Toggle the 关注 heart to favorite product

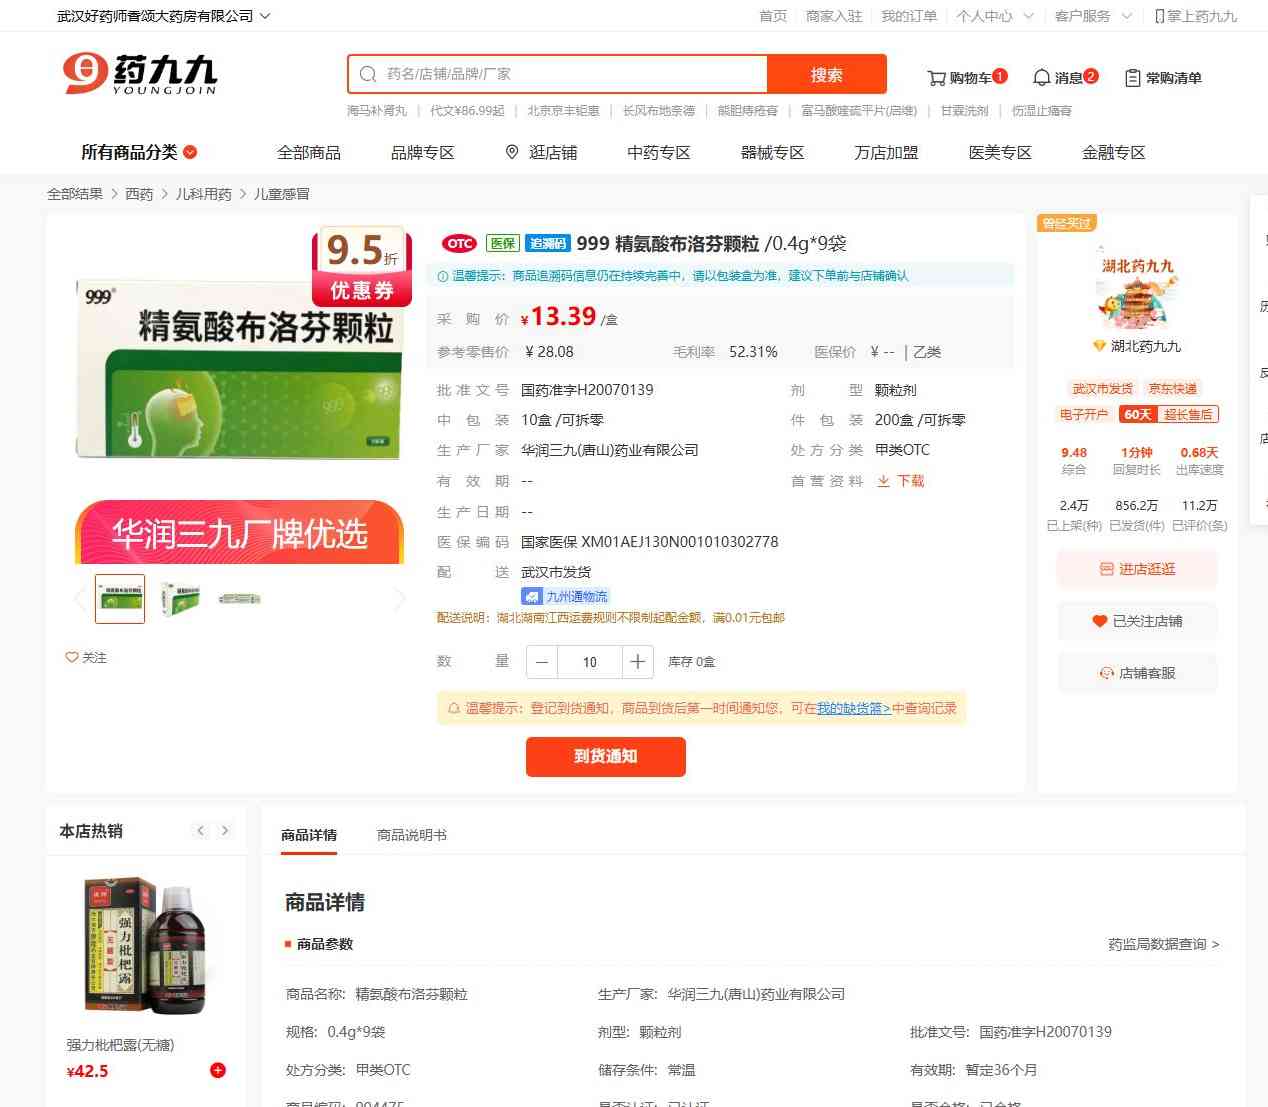point(72,657)
